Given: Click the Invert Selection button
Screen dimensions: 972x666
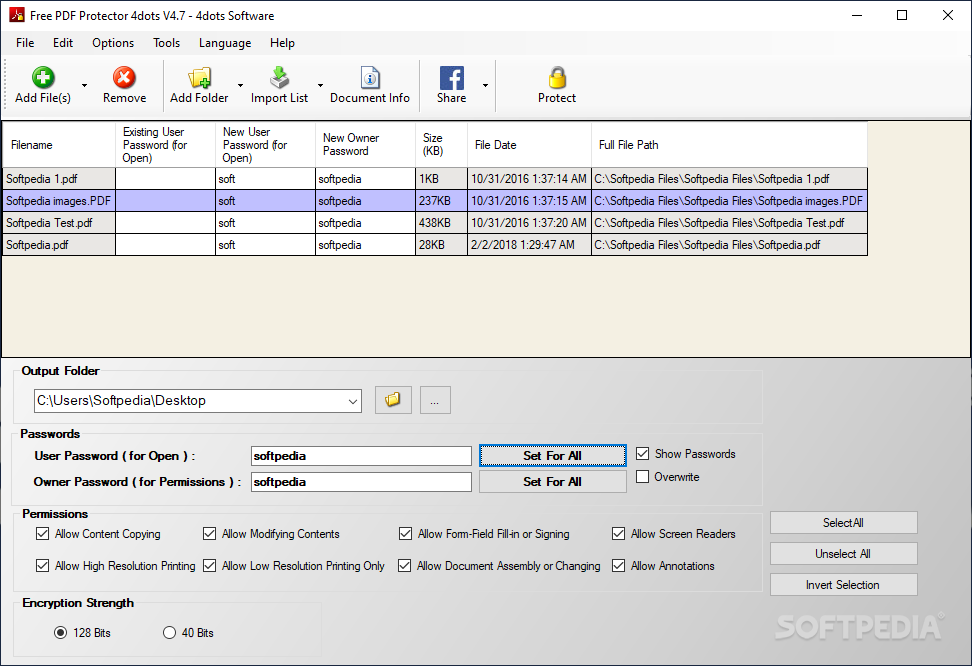Looking at the screenshot, I should pyautogui.click(x=843, y=585).
